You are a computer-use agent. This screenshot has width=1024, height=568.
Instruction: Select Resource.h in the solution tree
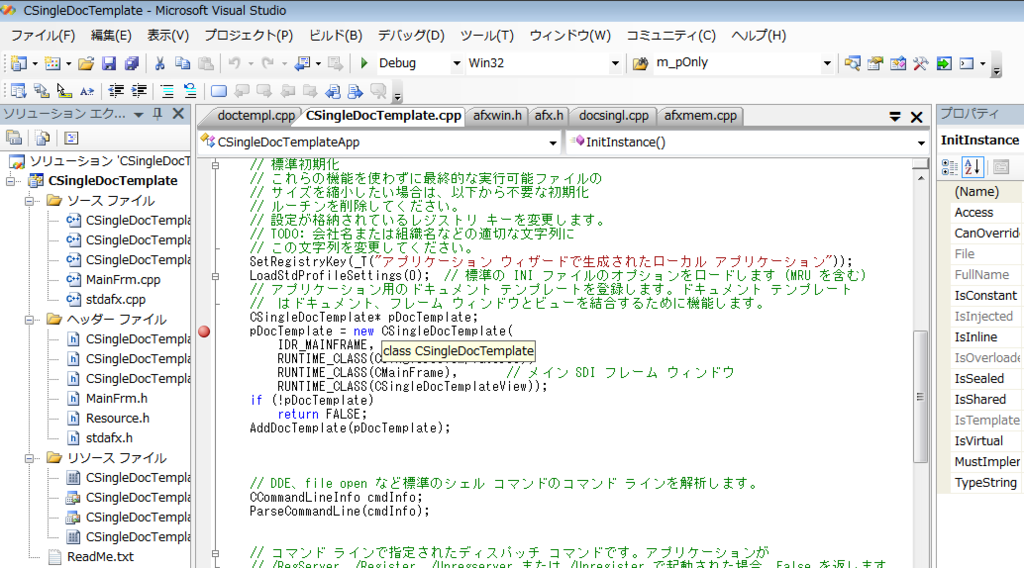118,418
